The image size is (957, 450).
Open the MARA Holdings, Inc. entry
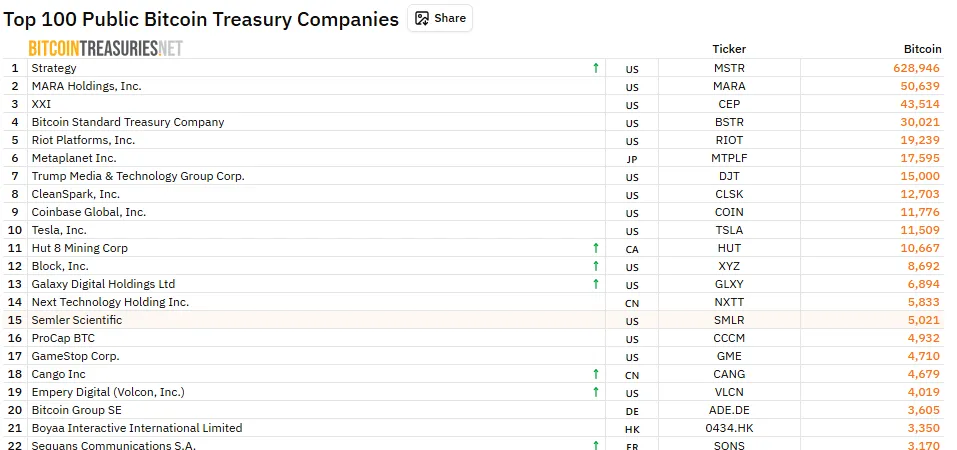point(87,86)
